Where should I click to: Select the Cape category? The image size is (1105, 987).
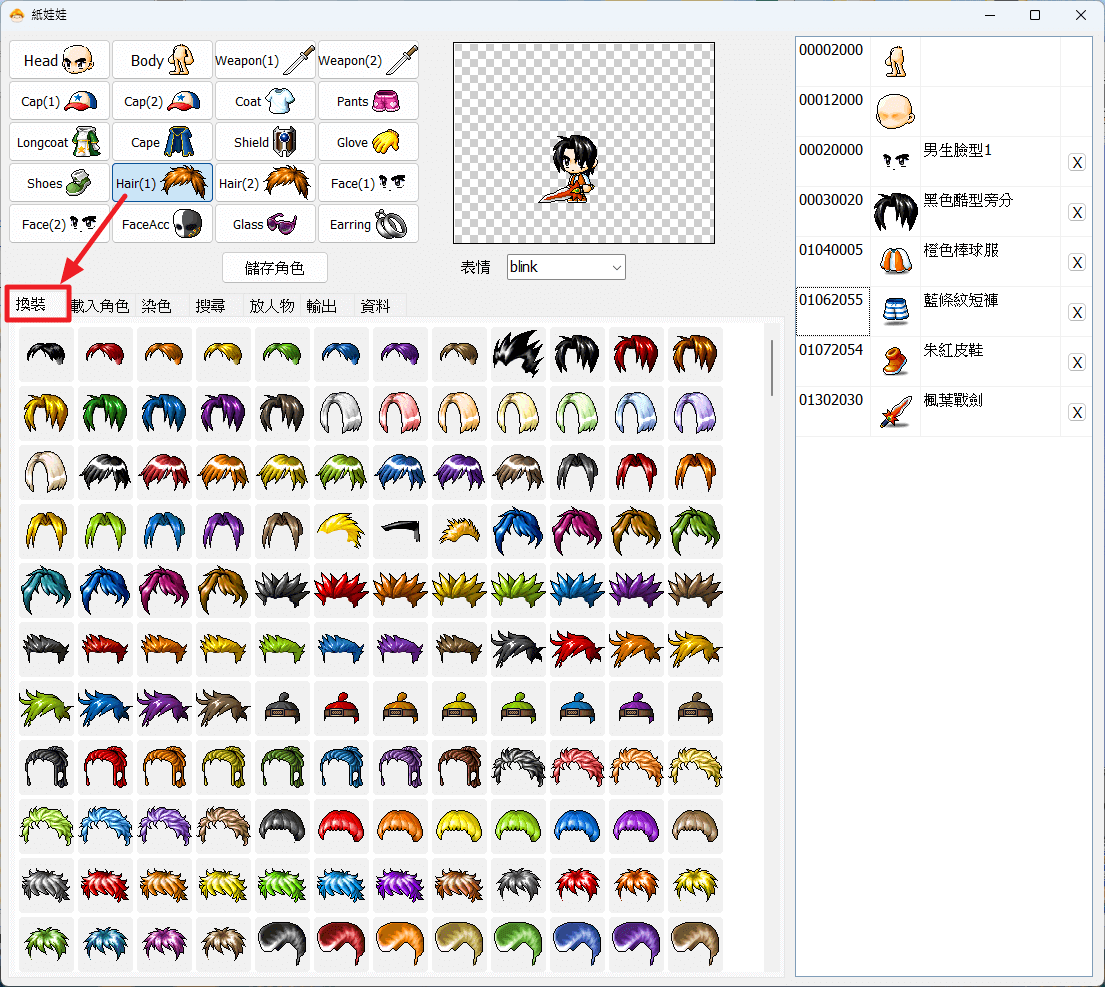click(x=162, y=142)
